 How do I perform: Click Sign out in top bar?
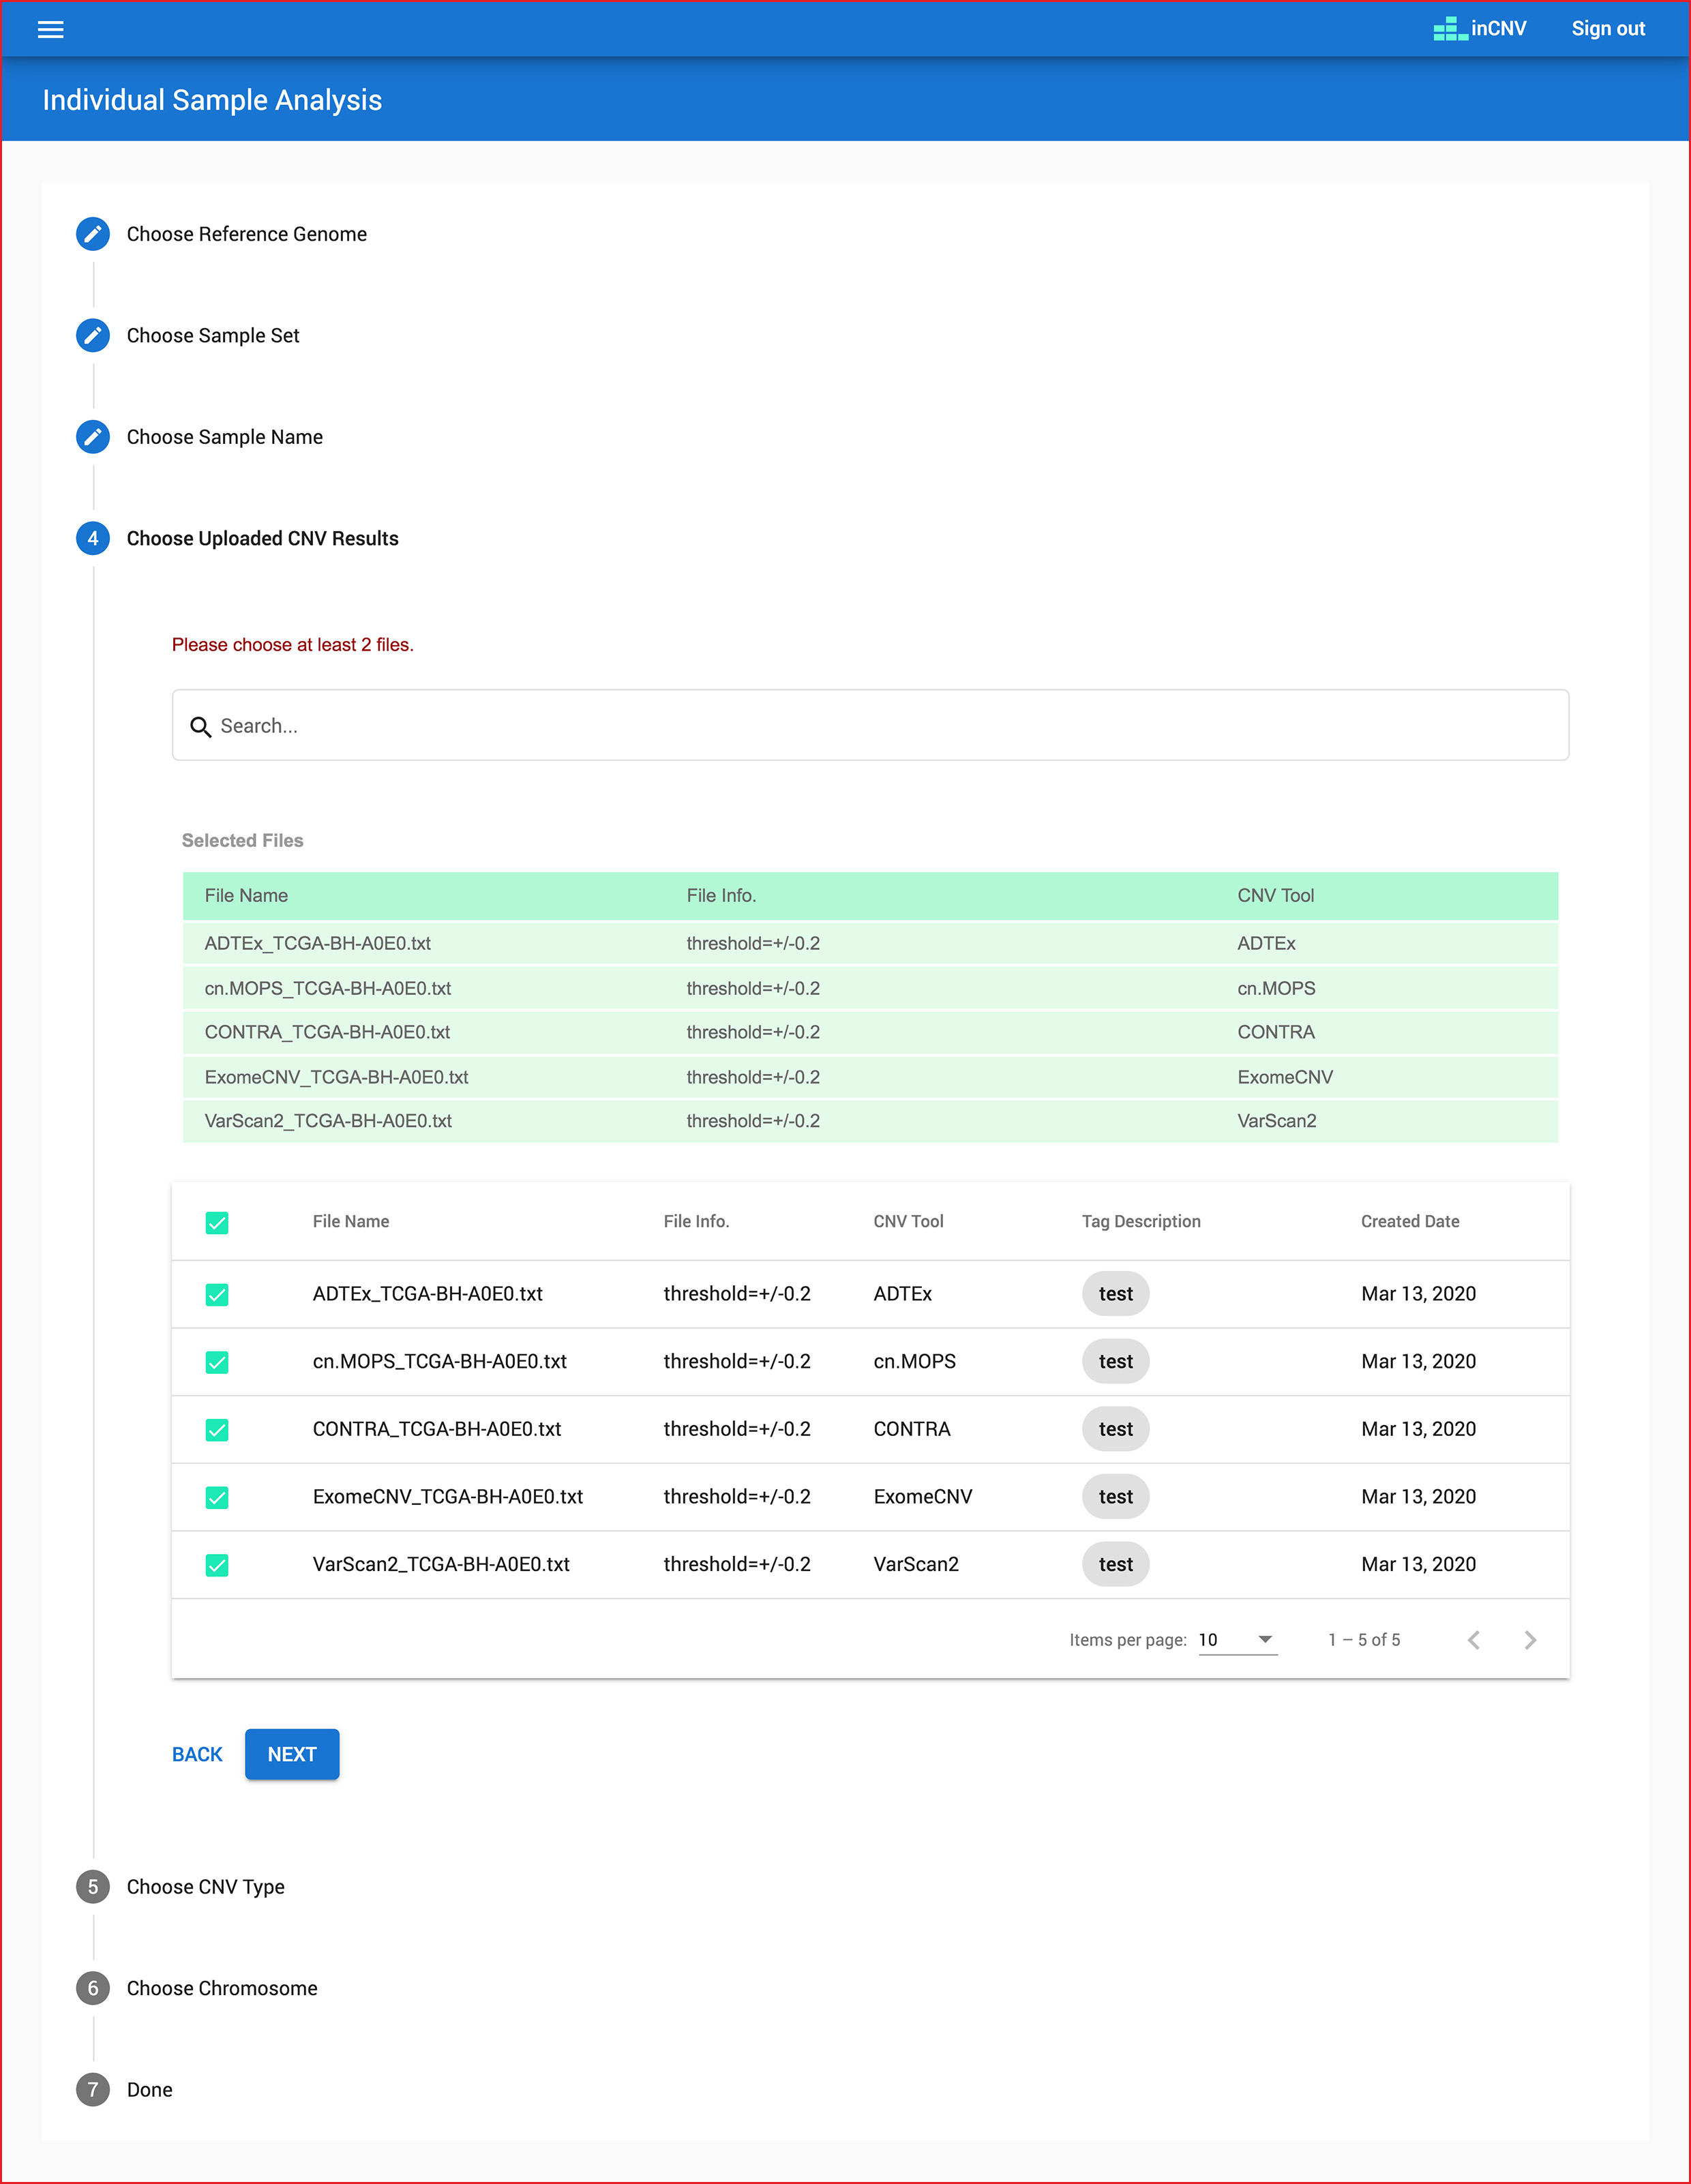click(1607, 29)
